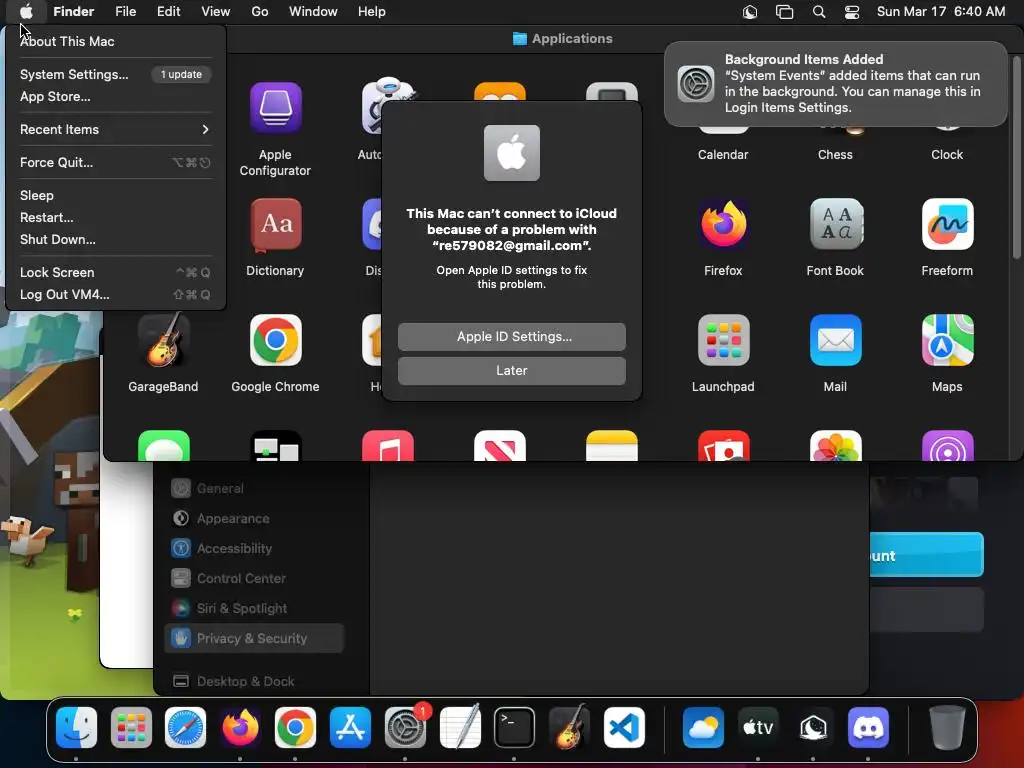The width and height of the screenshot is (1024, 768).
Task: Choose Restart from Apple menu
Action: point(115,217)
